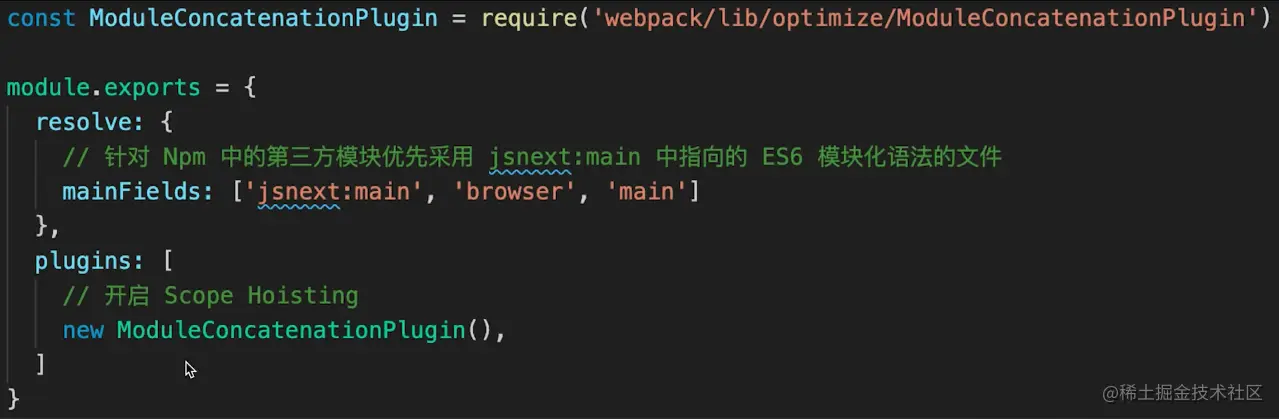Image resolution: width=1279 pixels, height=419 pixels.
Task: Click the Chinese comment about Npm third-party modules
Action: [x=532, y=157]
